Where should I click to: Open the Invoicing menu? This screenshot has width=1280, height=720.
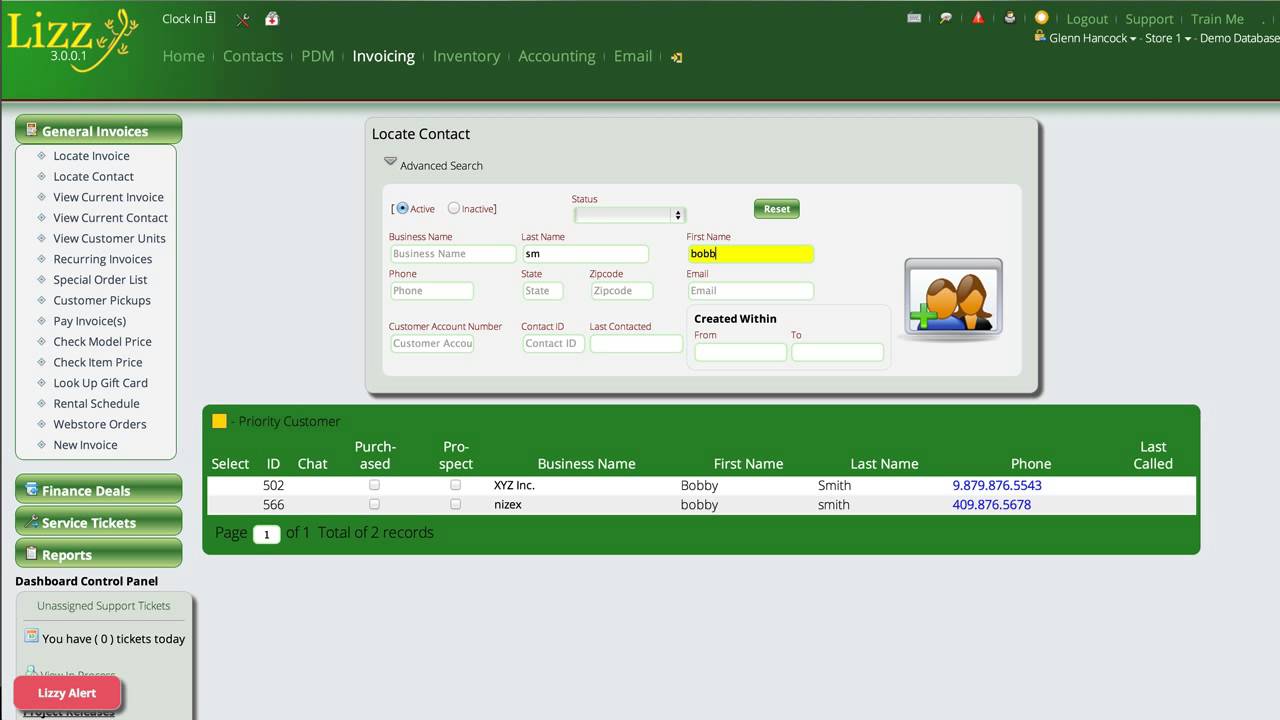[x=384, y=56]
